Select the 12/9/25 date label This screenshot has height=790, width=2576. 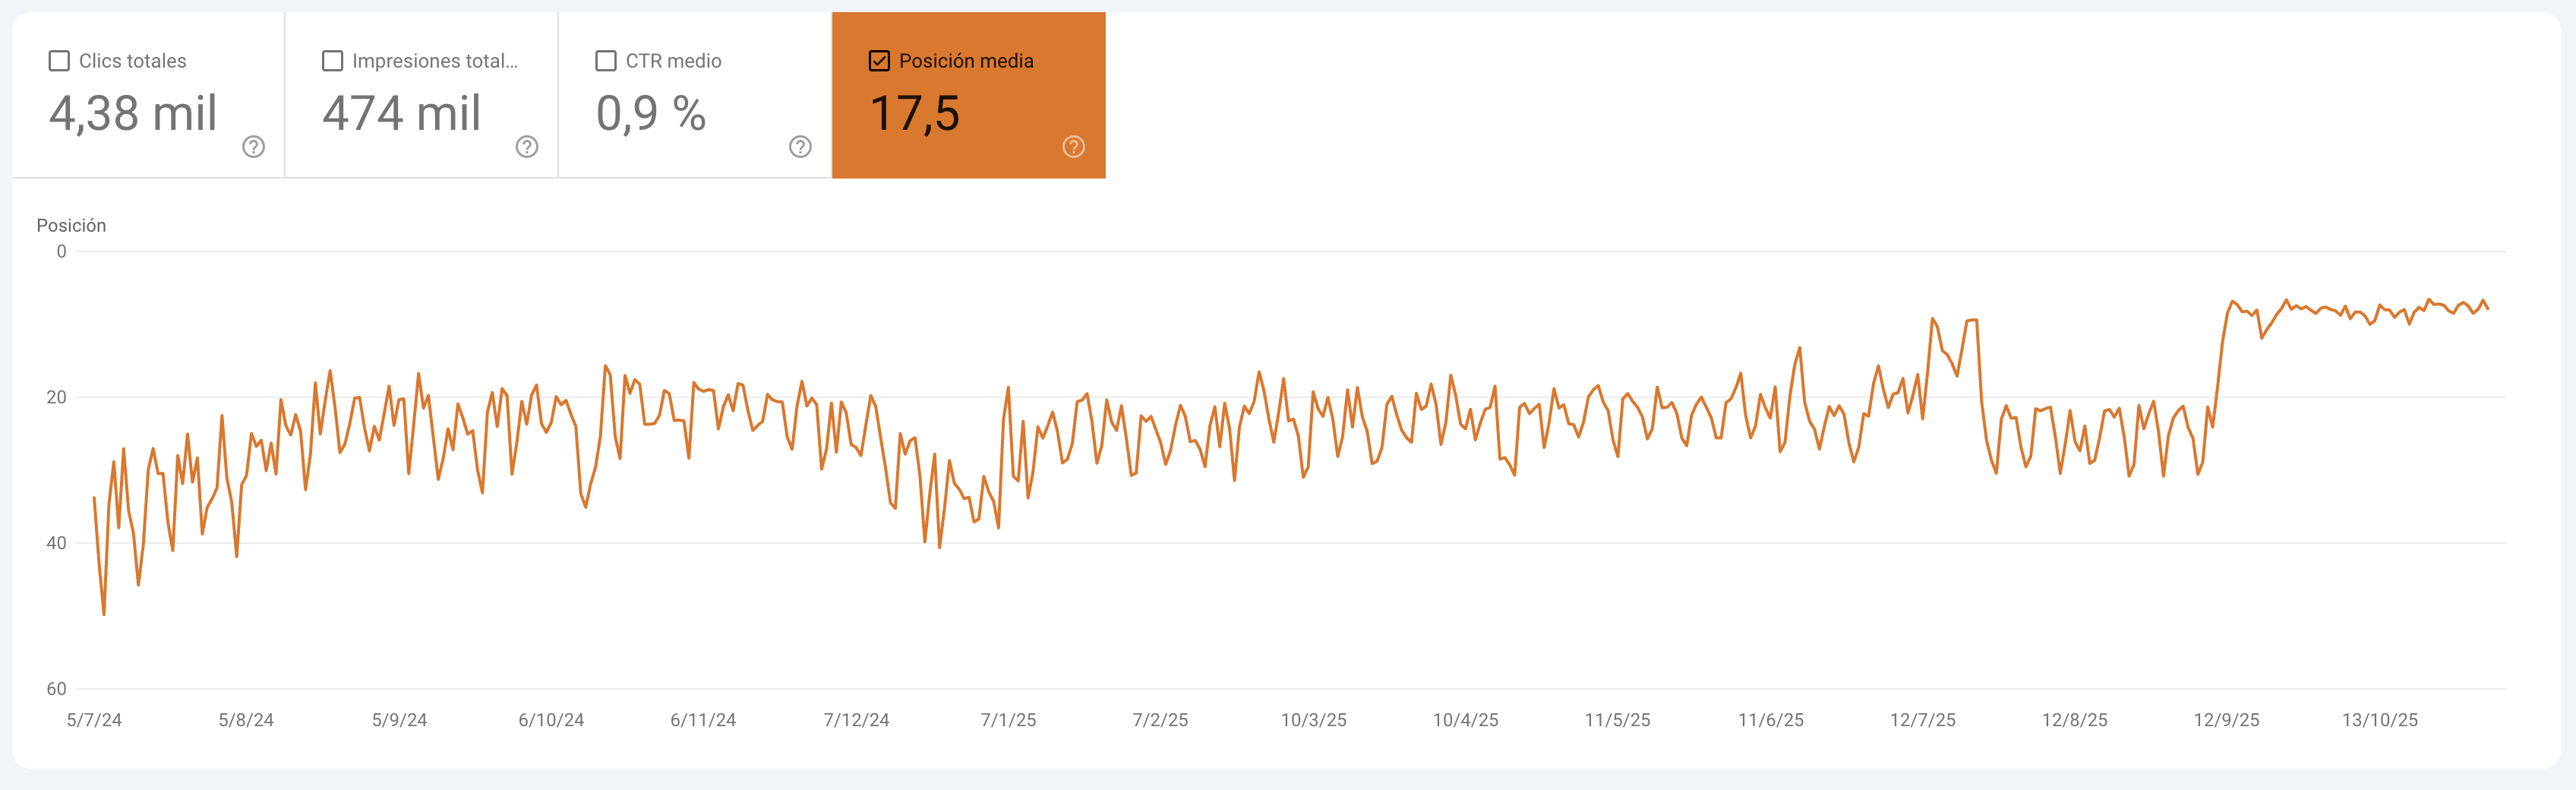coord(2226,720)
